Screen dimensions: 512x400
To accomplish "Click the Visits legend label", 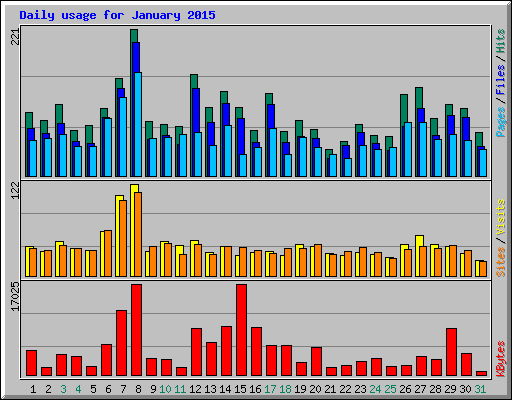I will point(501,218).
